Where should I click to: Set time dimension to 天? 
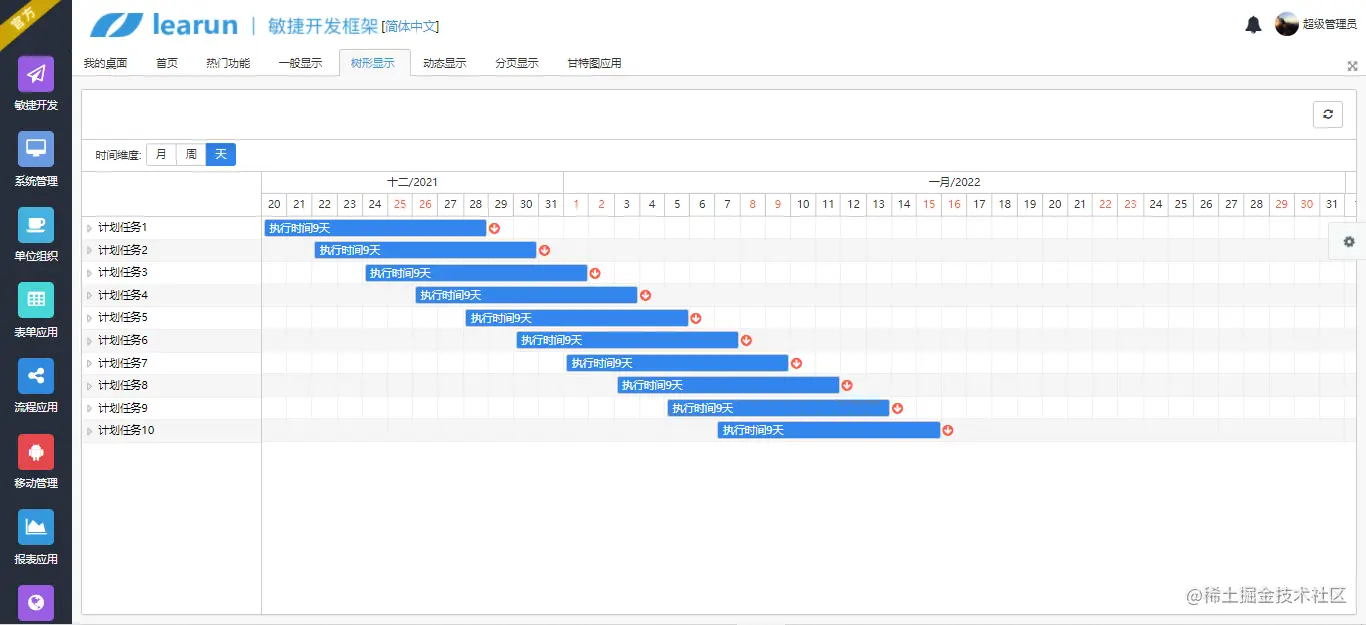click(221, 154)
